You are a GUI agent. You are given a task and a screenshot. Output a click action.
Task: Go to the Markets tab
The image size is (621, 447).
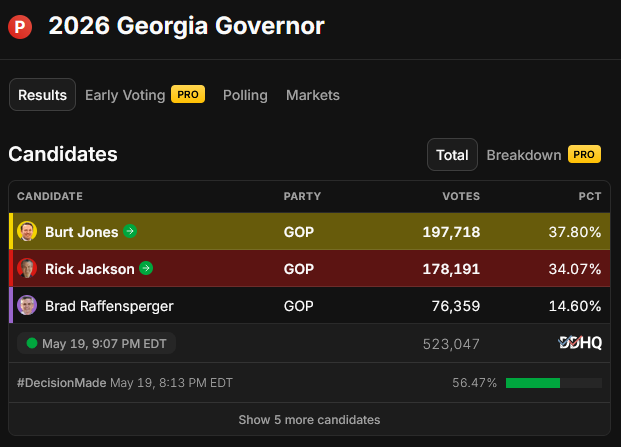tap(313, 95)
